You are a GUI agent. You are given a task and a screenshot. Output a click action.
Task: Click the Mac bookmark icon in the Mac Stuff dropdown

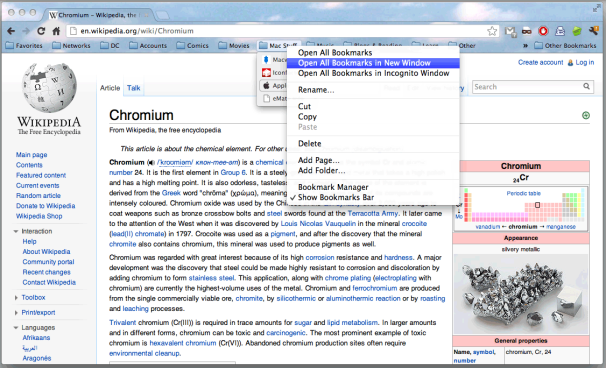pyautogui.click(x=266, y=60)
